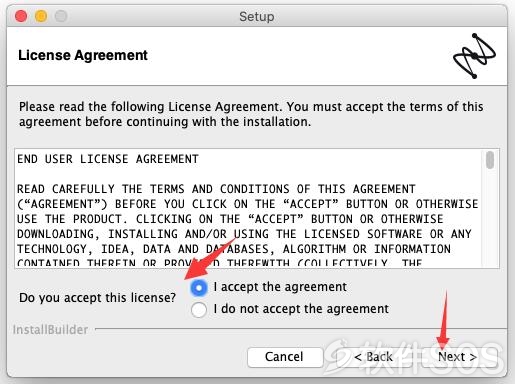The height and width of the screenshot is (384, 515).
Task: Click the Cancel button
Action: click(285, 357)
